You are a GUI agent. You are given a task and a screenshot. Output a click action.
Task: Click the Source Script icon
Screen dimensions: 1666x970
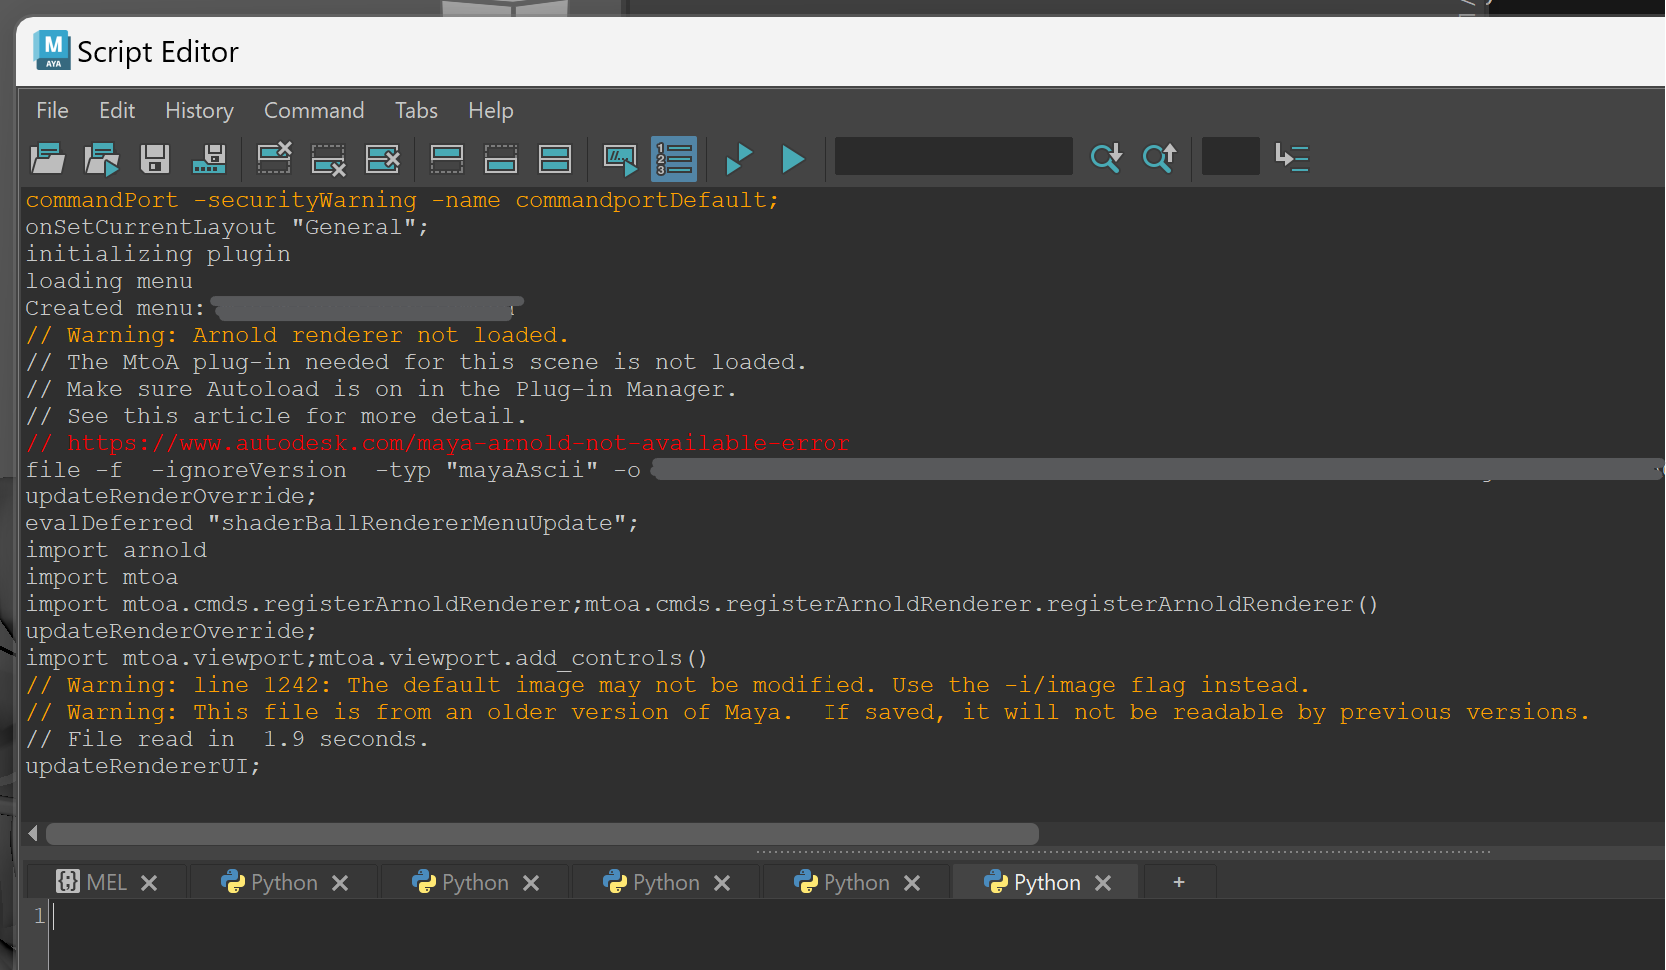[x=101, y=158]
